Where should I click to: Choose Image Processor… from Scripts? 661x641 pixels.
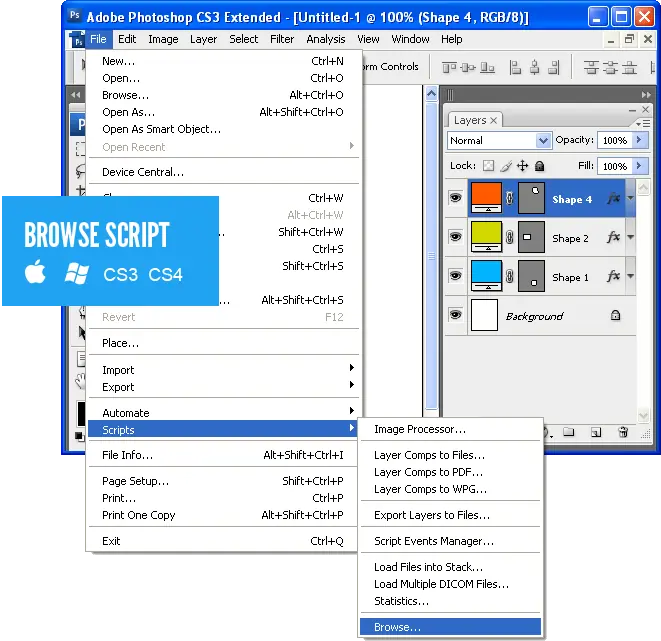[x=450, y=429]
